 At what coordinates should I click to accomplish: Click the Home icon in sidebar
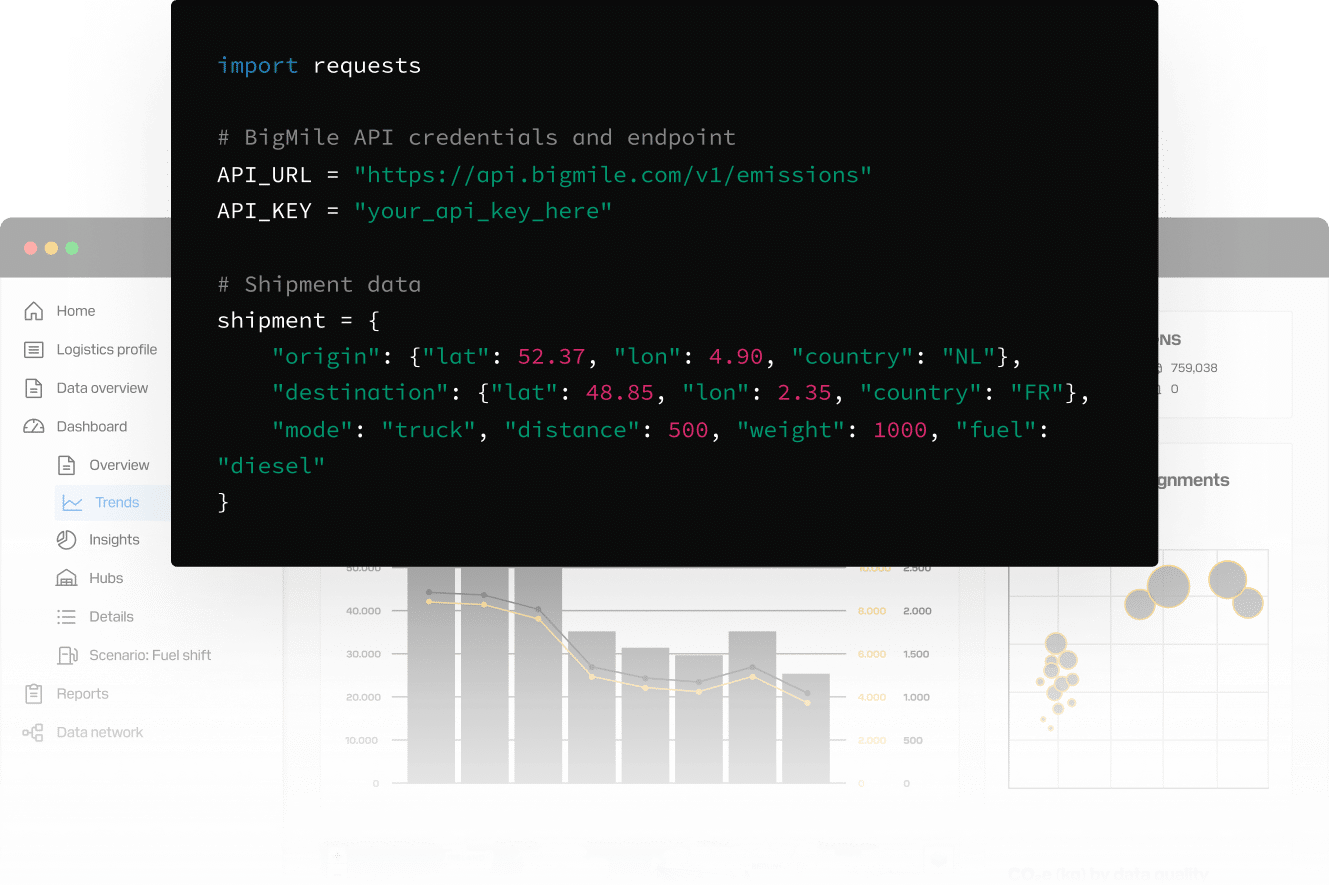click(x=34, y=311)
